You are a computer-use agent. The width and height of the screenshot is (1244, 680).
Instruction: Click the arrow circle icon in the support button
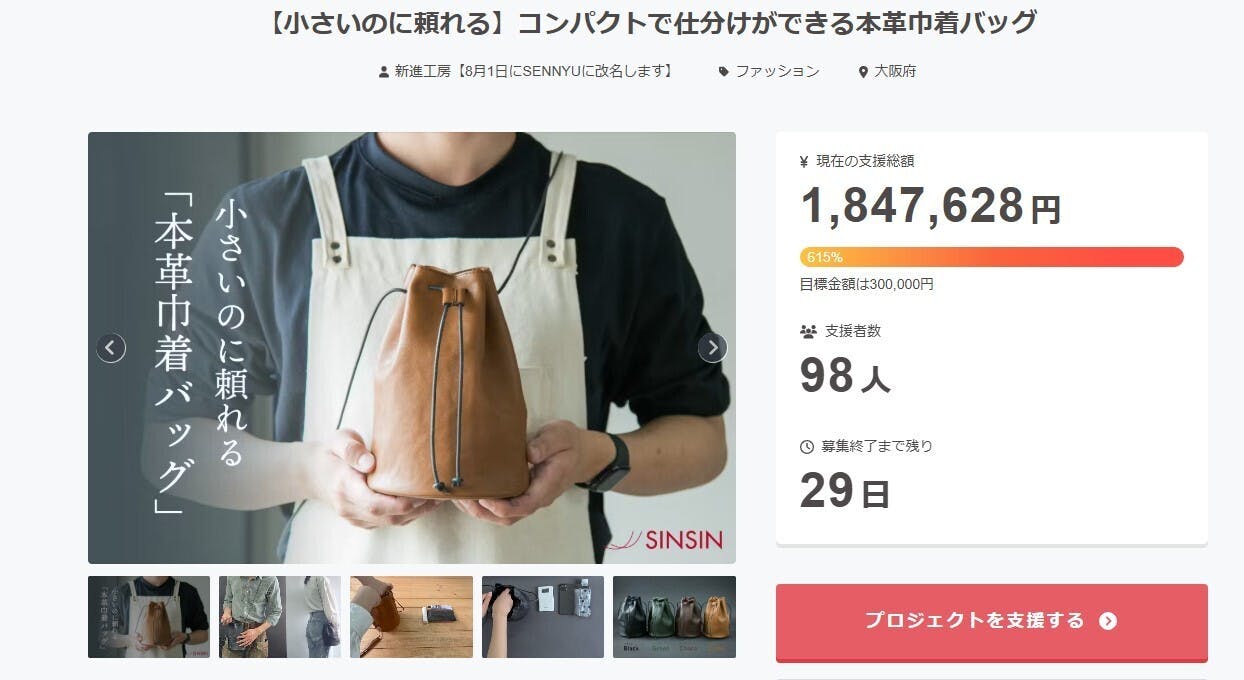point(1107,621)
